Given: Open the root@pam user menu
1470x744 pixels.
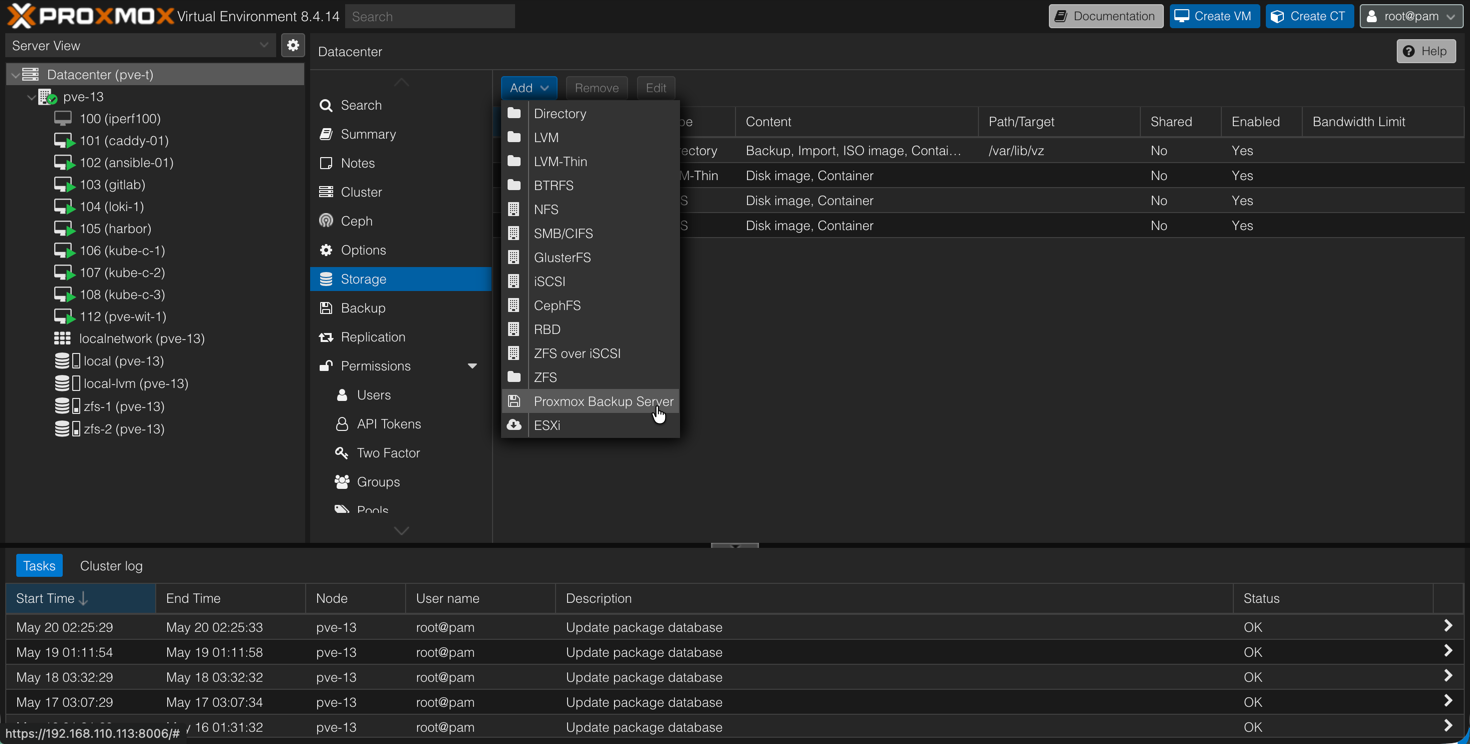Looking at the screenshot, I should (1411, 16).
